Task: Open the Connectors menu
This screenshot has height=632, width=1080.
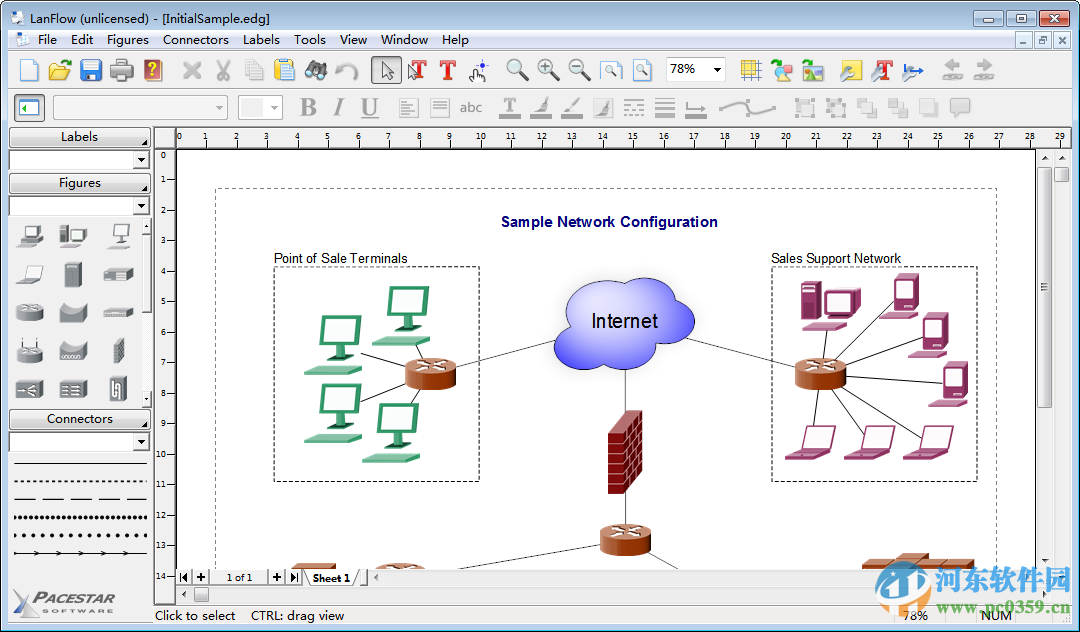Action: tap(196, 40)
